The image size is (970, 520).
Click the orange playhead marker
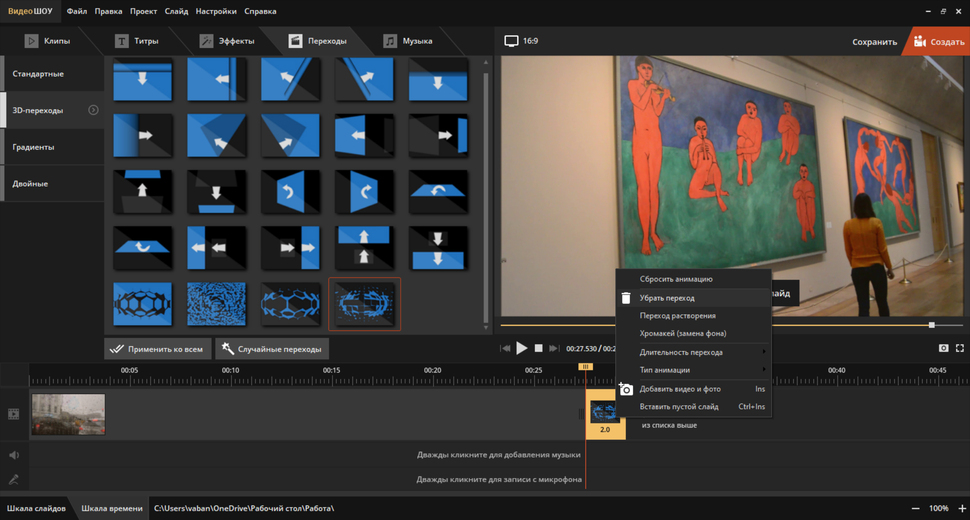585,367
